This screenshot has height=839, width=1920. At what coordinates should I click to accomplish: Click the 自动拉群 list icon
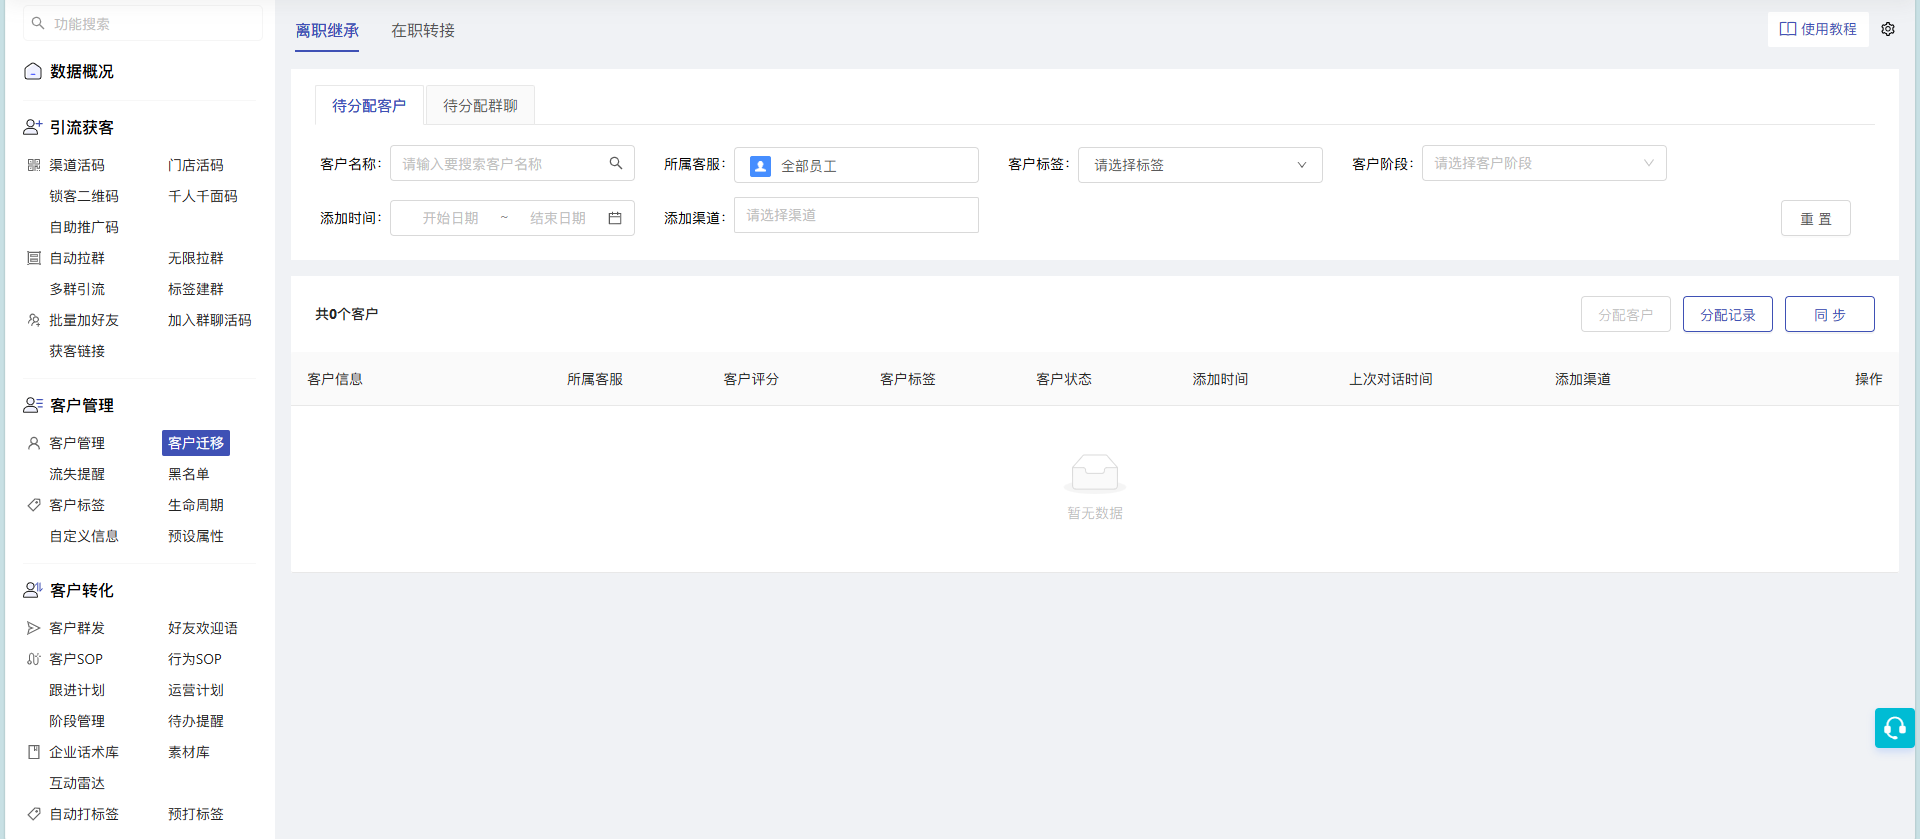(34, 258)
